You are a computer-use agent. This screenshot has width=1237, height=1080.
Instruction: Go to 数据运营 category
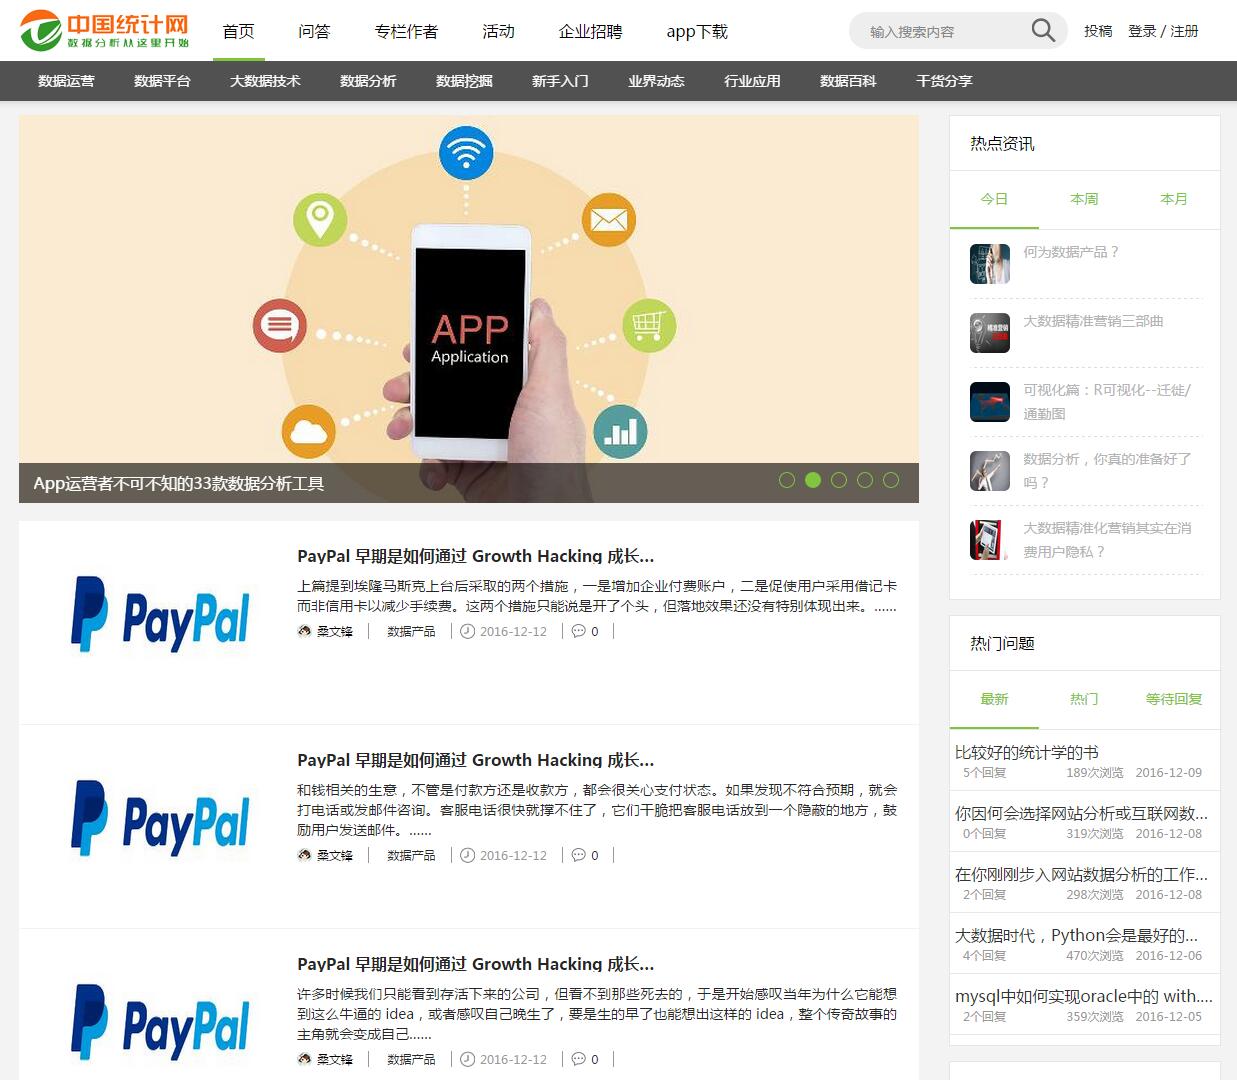click(x=66, y=81)
